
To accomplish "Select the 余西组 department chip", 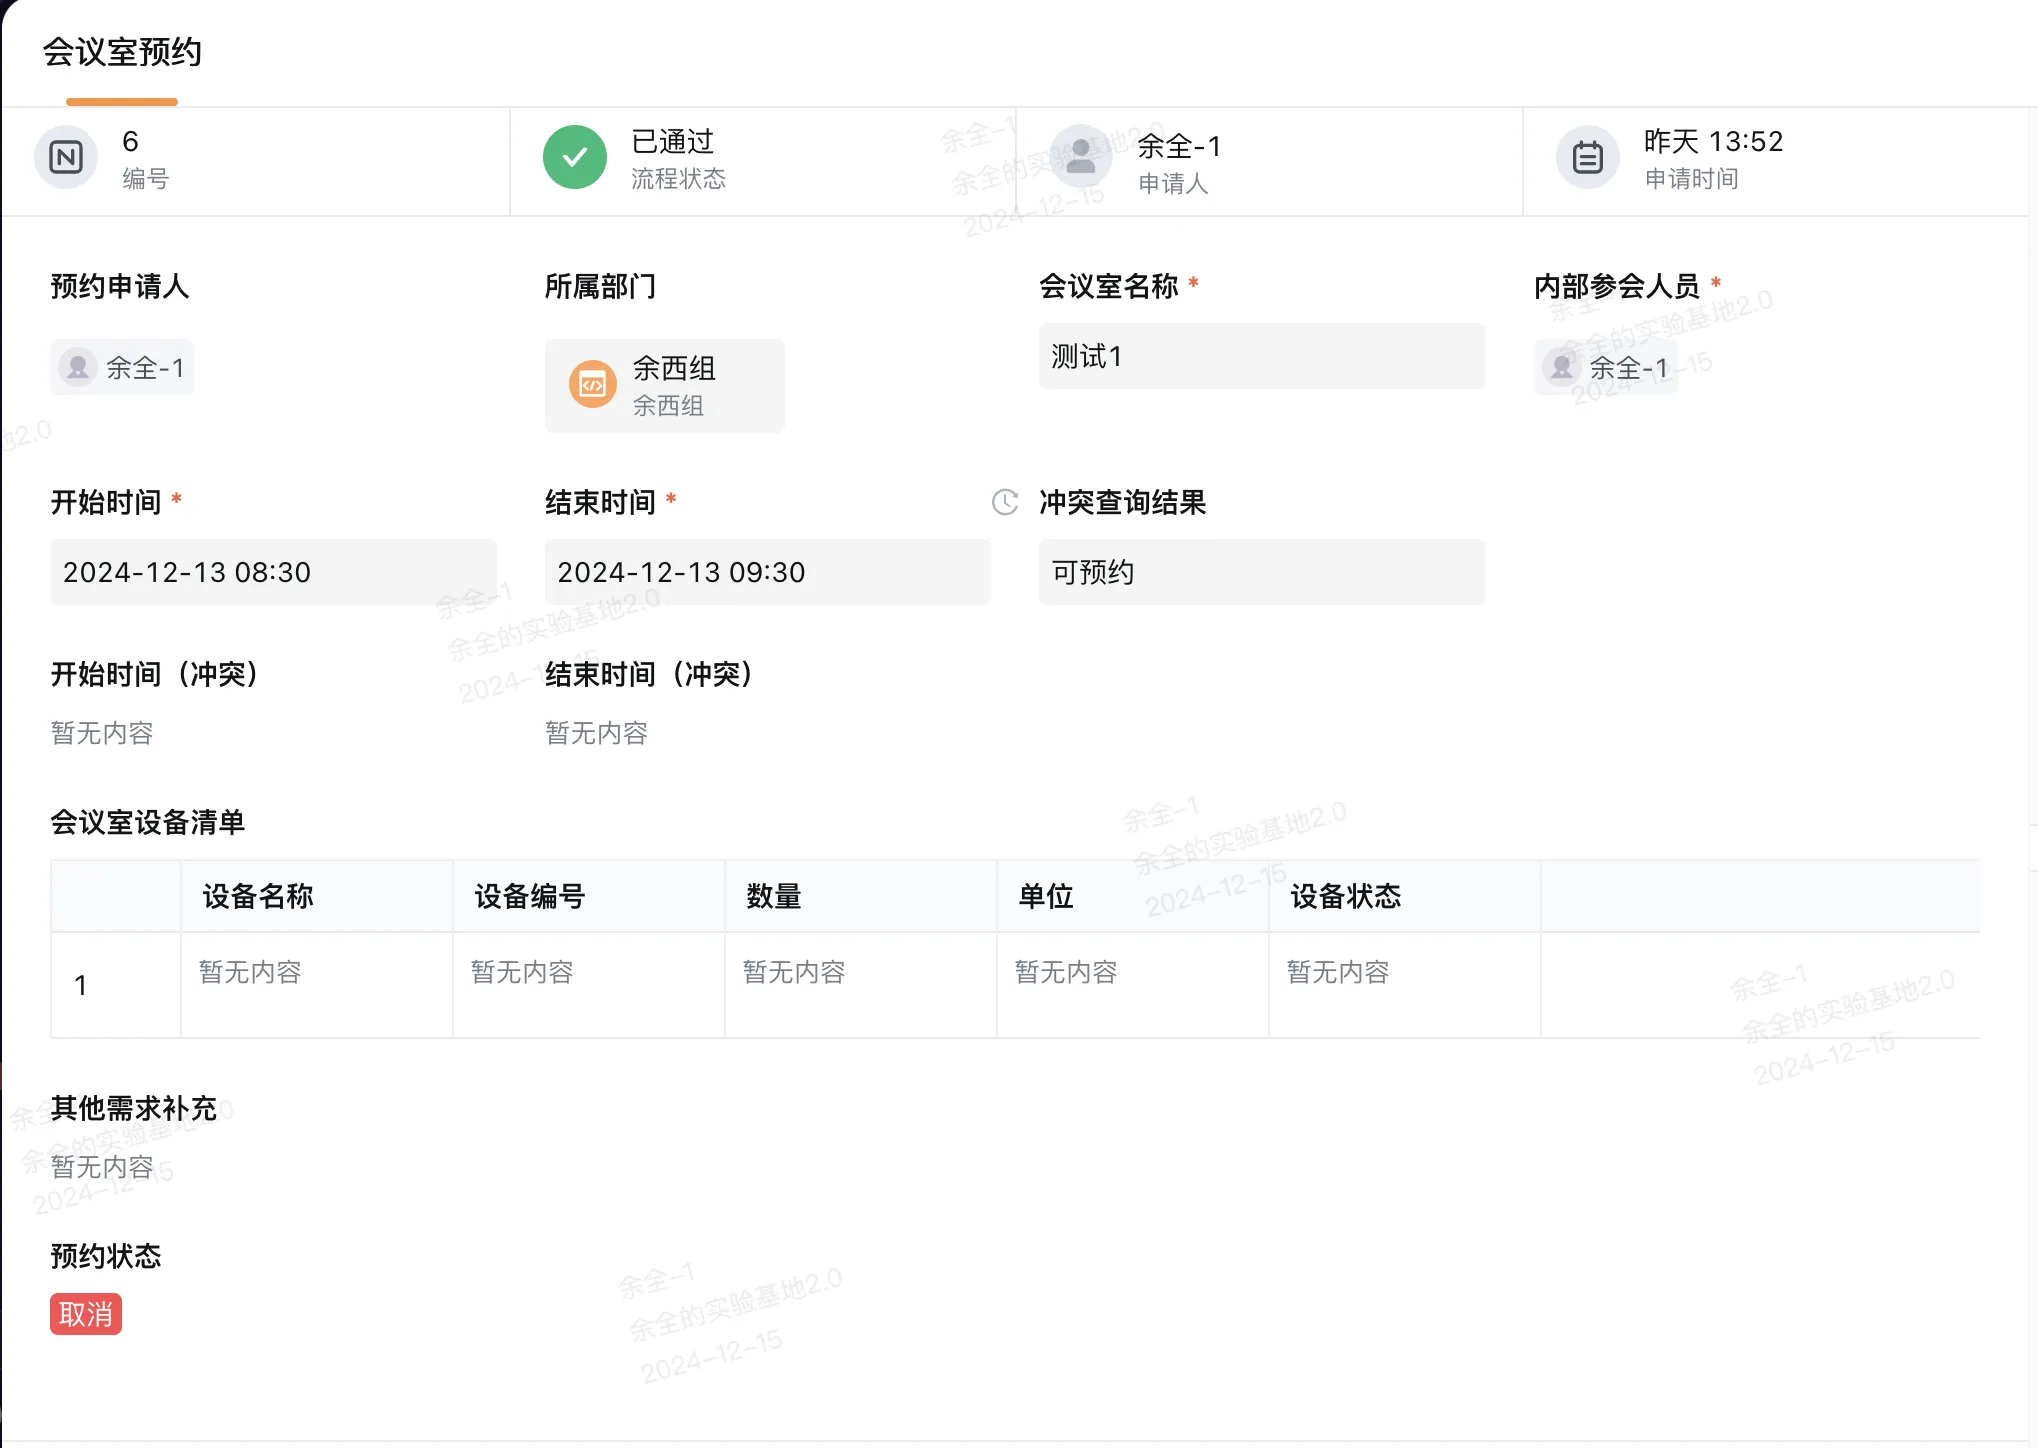I will pyautogui.click(x=664, y=386).
